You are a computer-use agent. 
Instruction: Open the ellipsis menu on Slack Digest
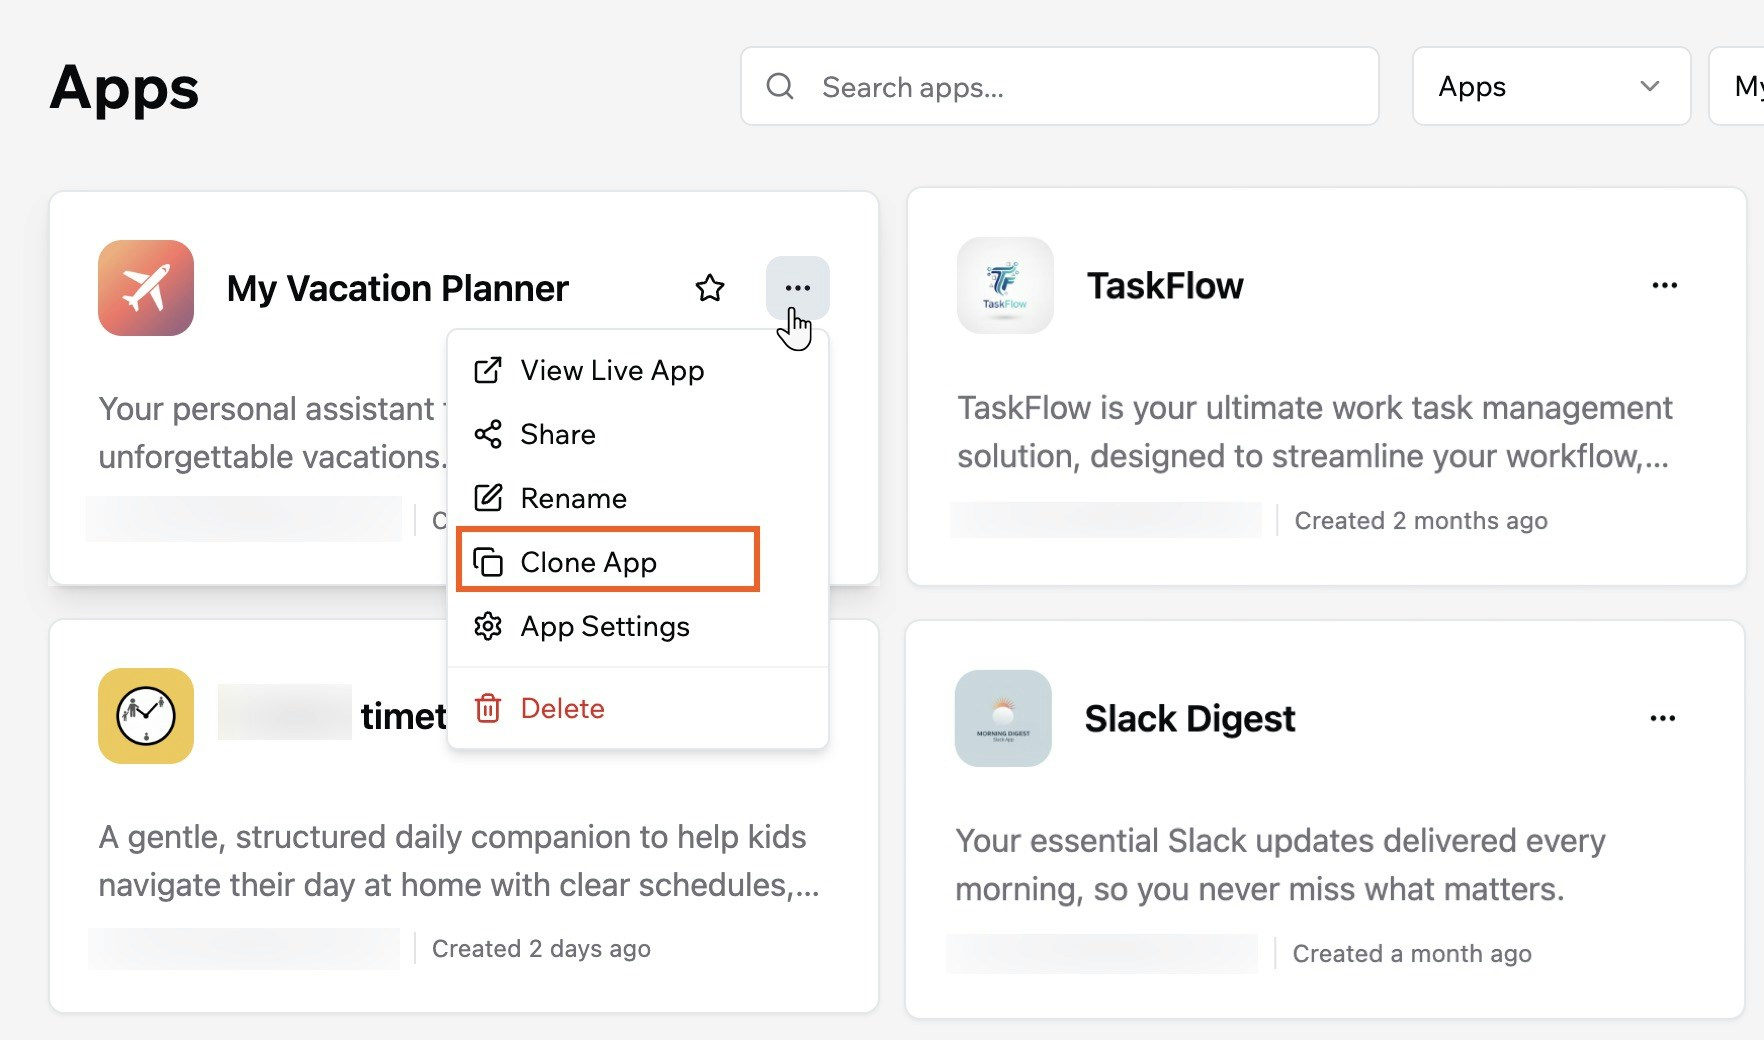pos(1663,718)
